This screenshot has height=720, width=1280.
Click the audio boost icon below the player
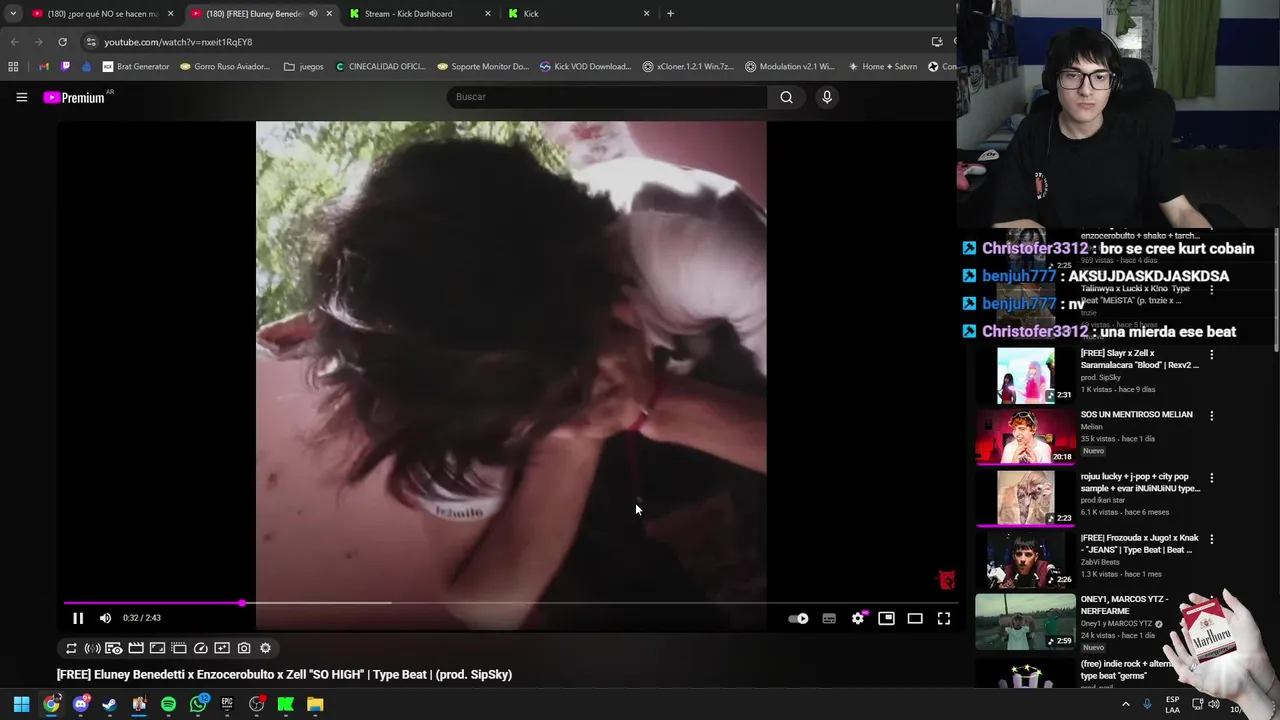pos(92,648)
